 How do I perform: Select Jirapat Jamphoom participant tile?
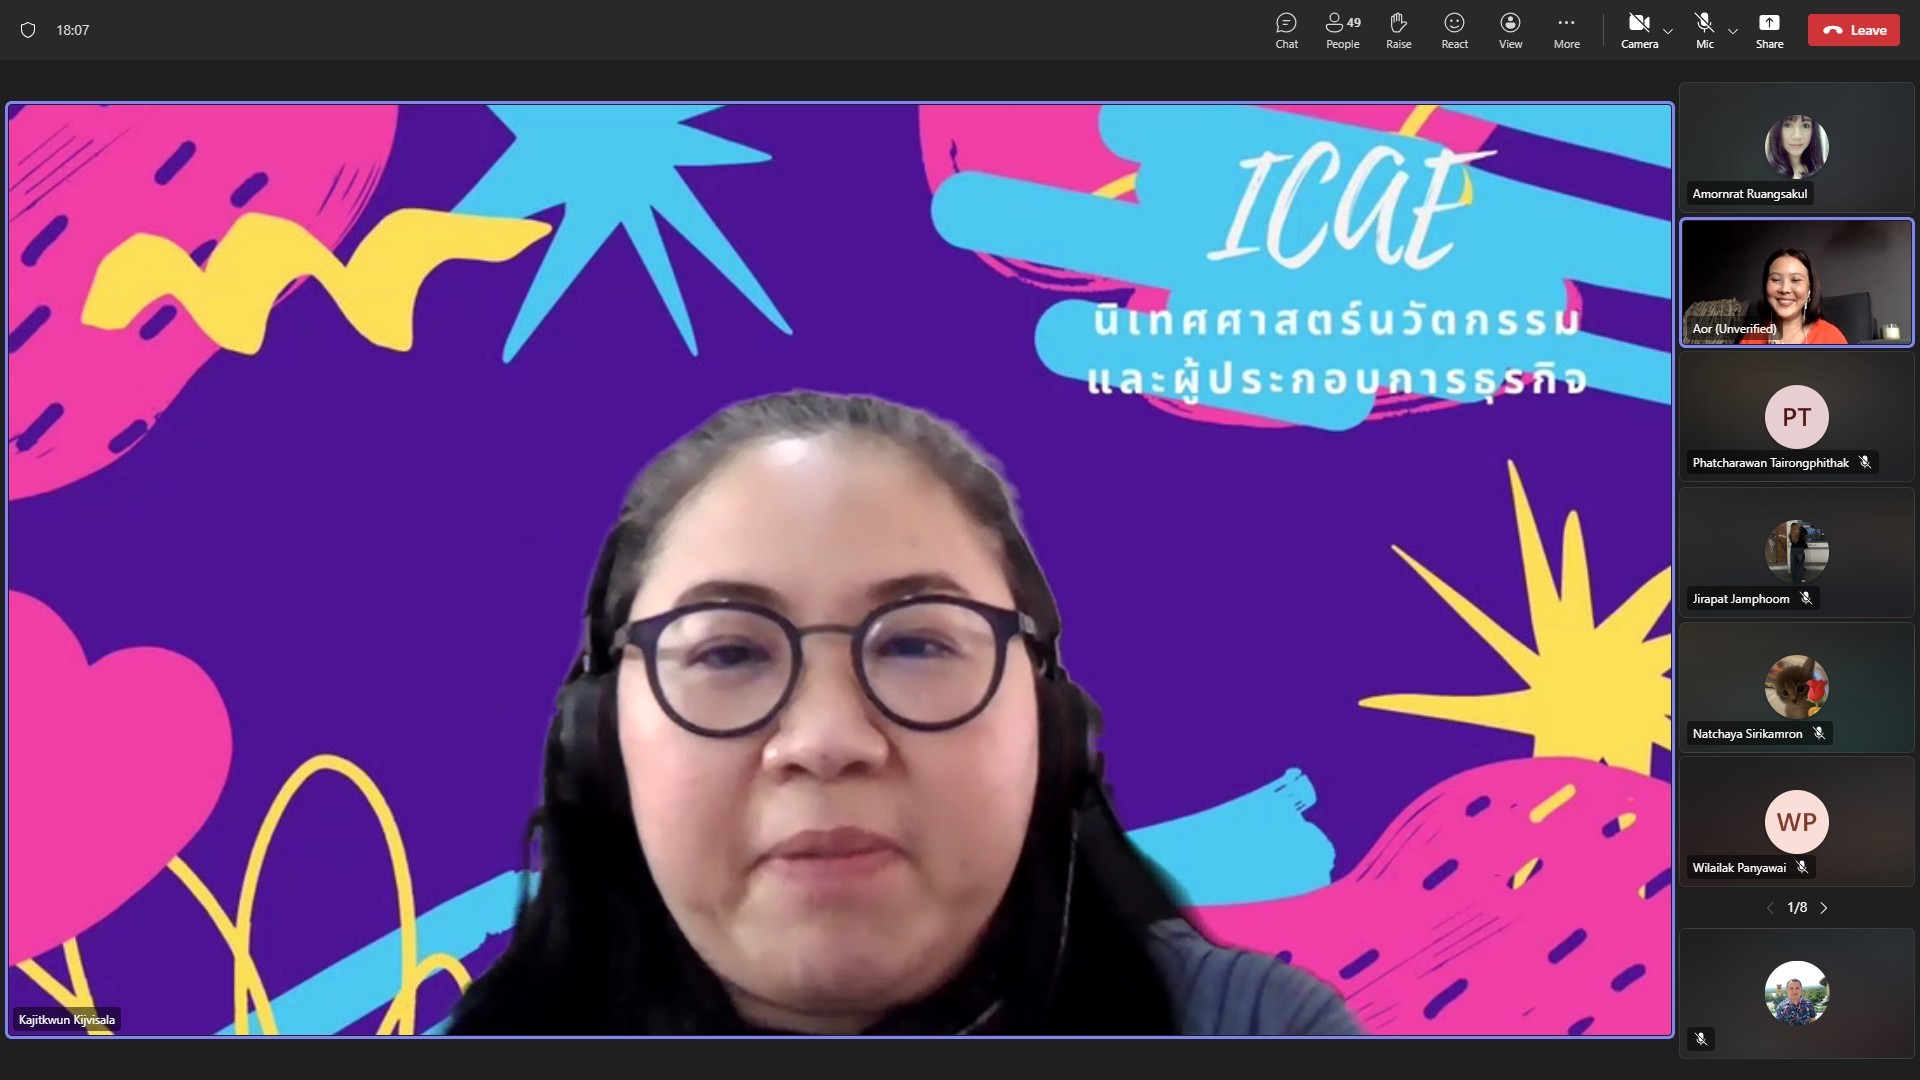1796,552
